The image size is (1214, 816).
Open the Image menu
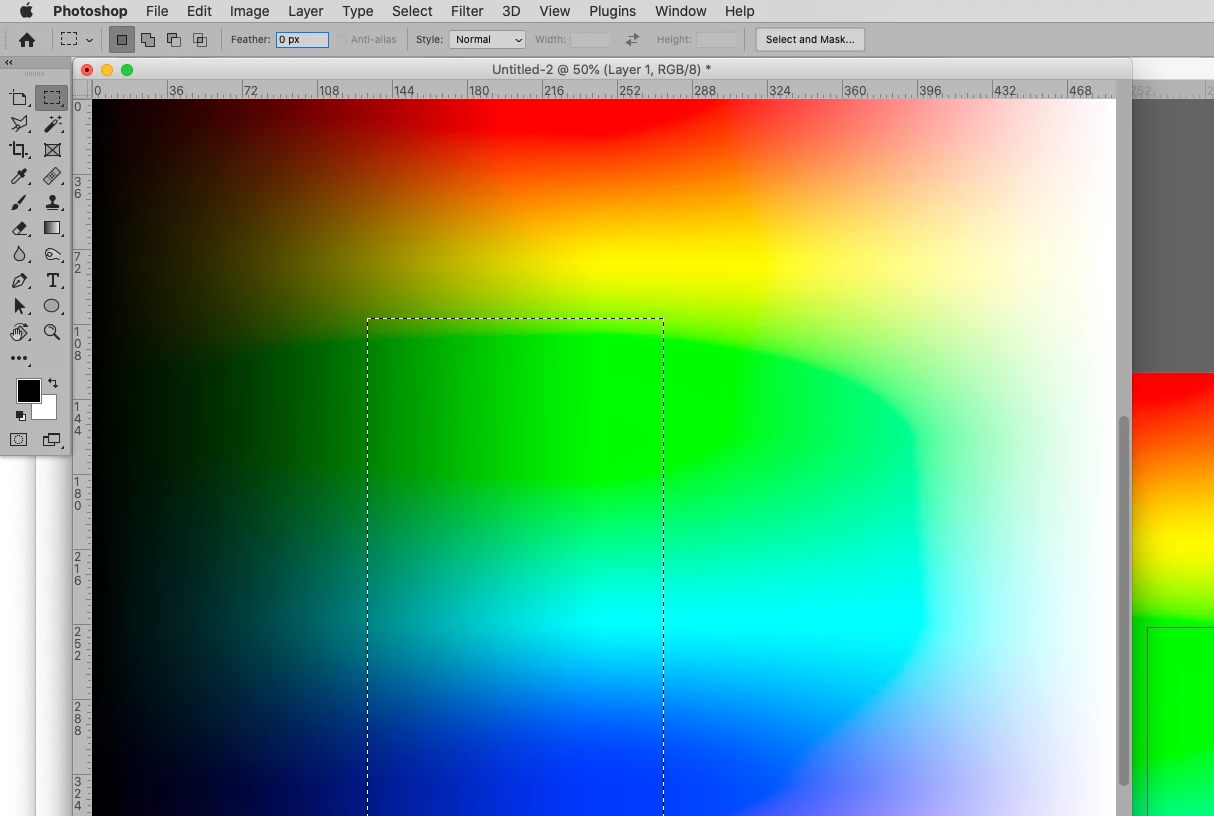[x=249, y=11]
